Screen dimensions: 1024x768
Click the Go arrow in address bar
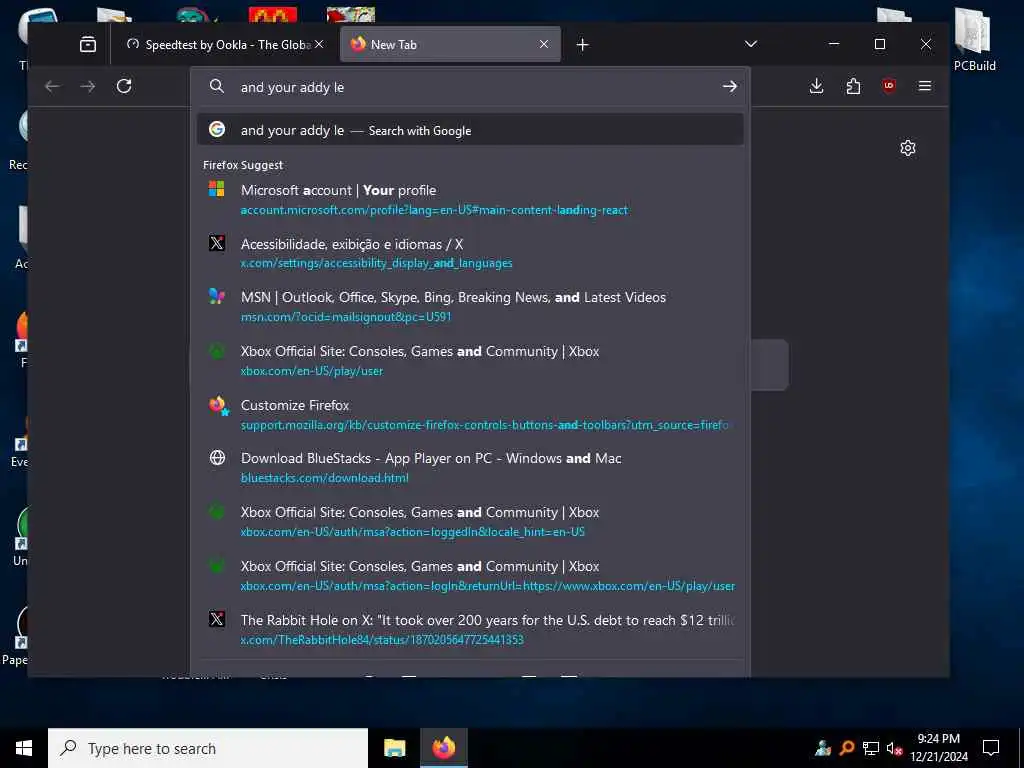(x=729, y=87)
